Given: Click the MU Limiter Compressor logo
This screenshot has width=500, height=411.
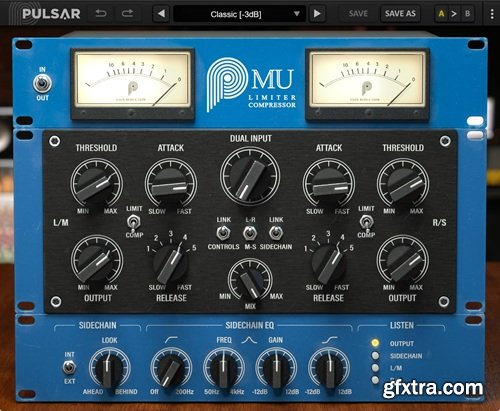Looking at the screenshot, I should point(251,84).
